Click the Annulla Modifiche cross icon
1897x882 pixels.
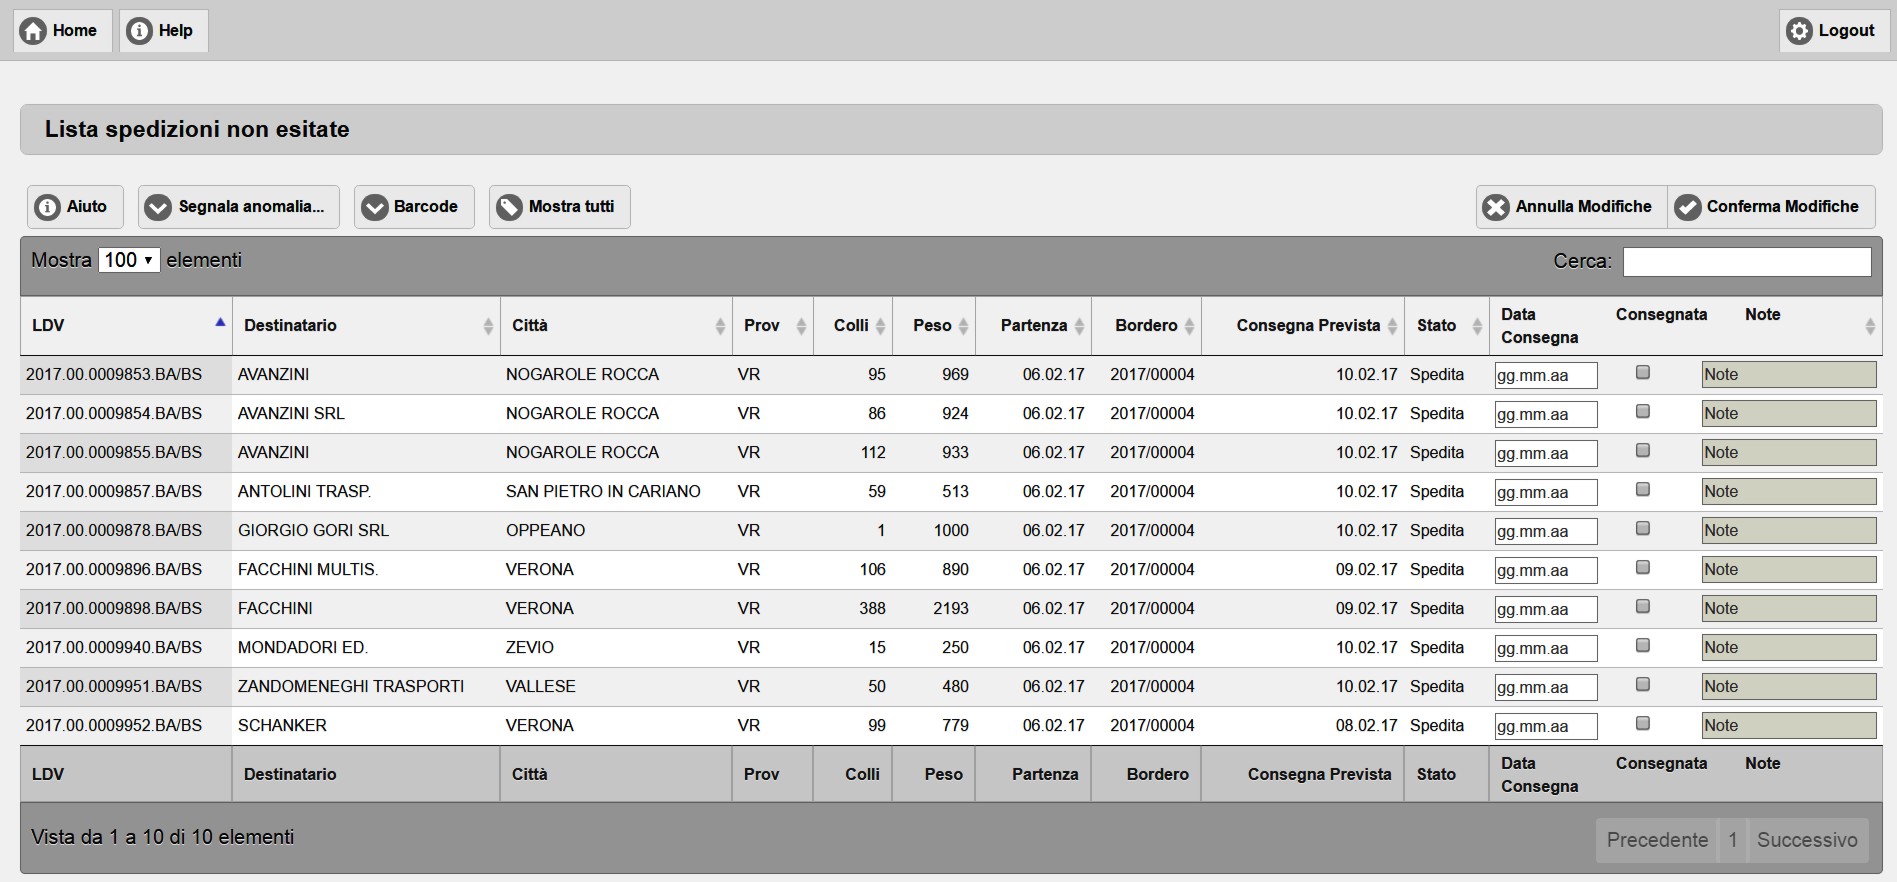pyautogui.click(x=1496, y=207)
